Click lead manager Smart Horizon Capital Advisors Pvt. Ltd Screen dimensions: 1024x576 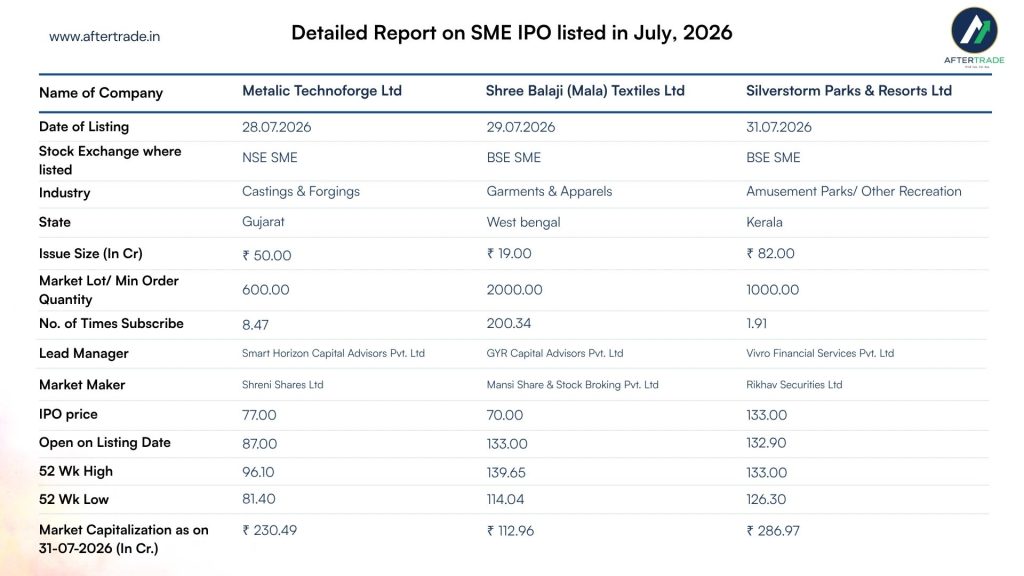tap(333, 353)
